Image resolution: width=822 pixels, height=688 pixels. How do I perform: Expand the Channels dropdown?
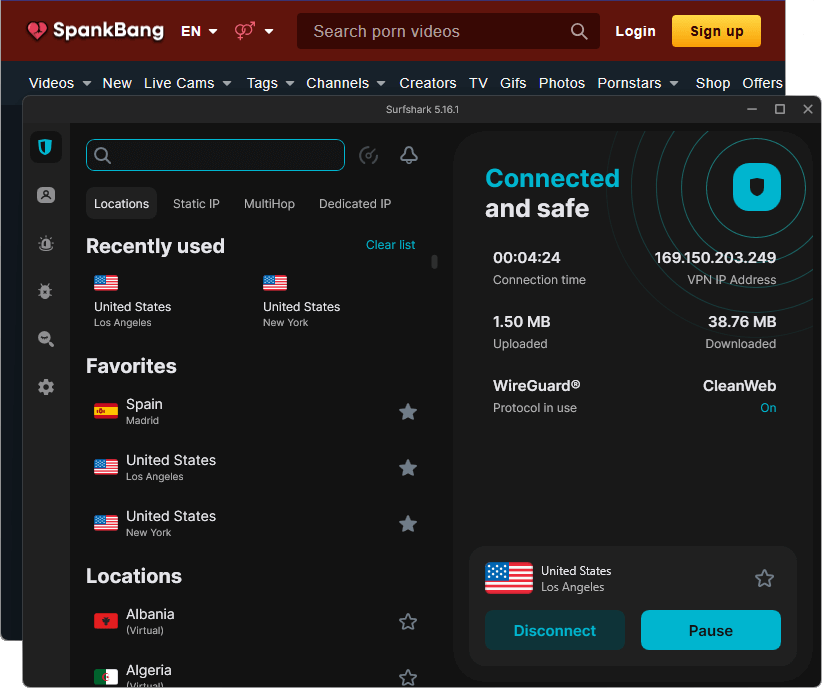(x=381, y=83)
